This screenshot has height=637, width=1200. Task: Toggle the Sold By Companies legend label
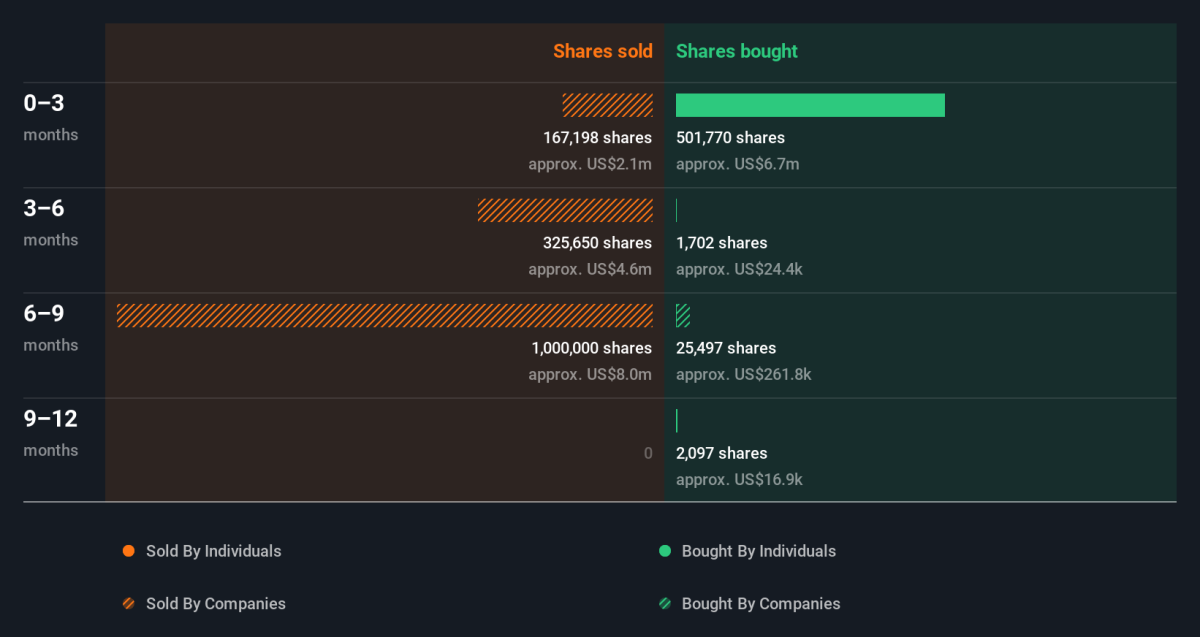point(215,604)
